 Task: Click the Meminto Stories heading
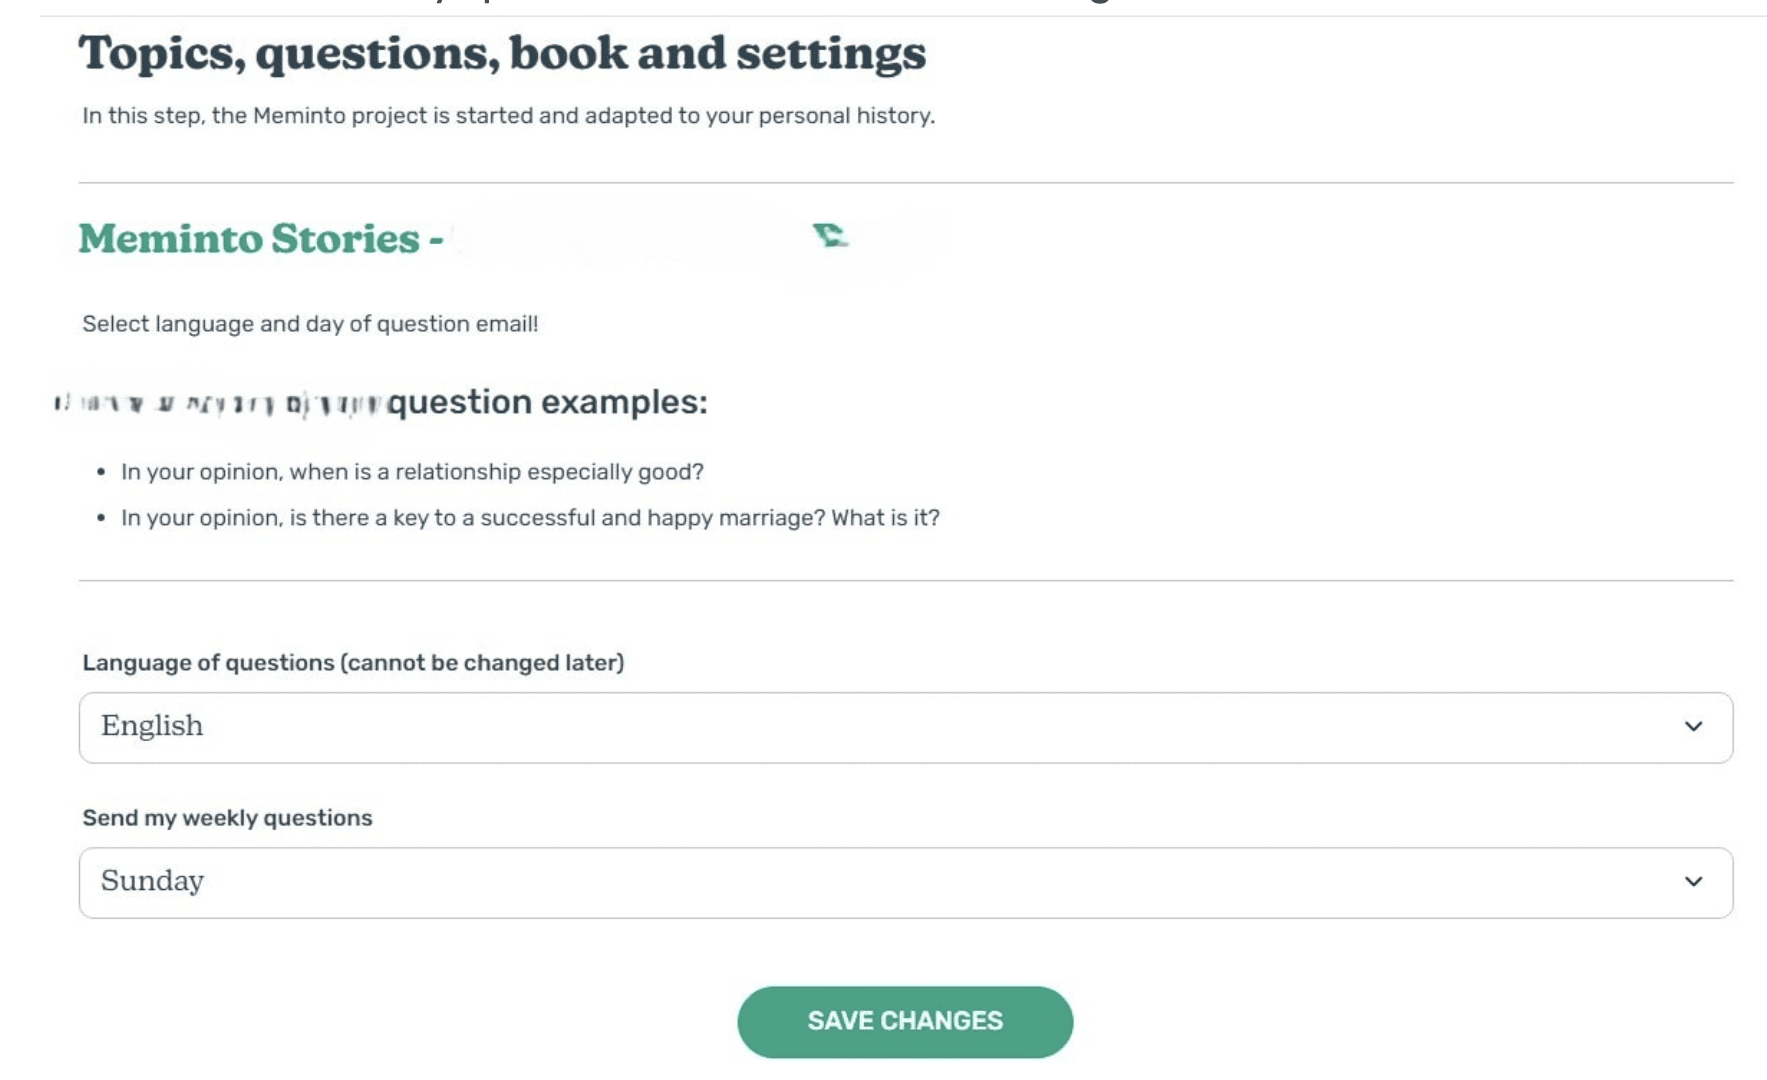point(261,239)
